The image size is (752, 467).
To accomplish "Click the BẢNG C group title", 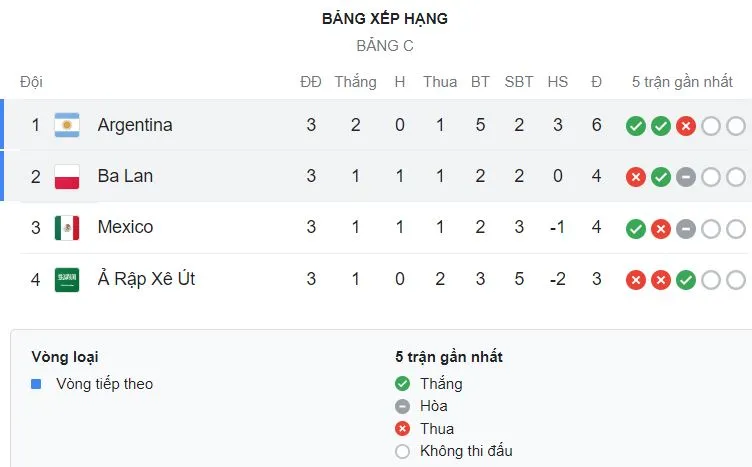I will 385,46.
